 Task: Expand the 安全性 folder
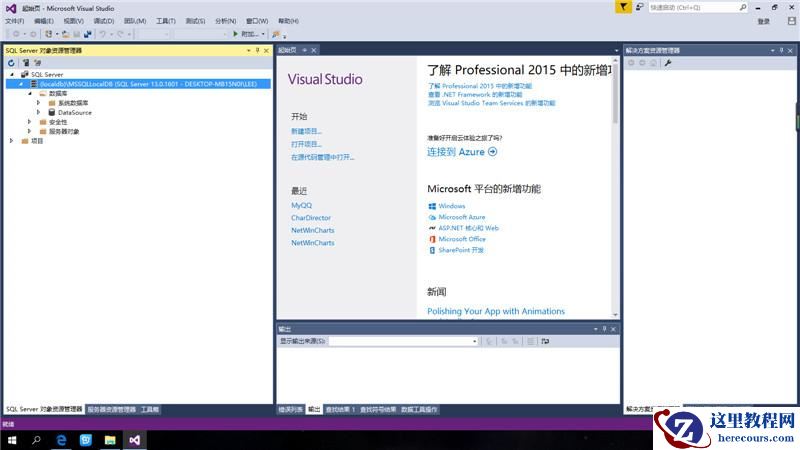click(x=29, y=122)
